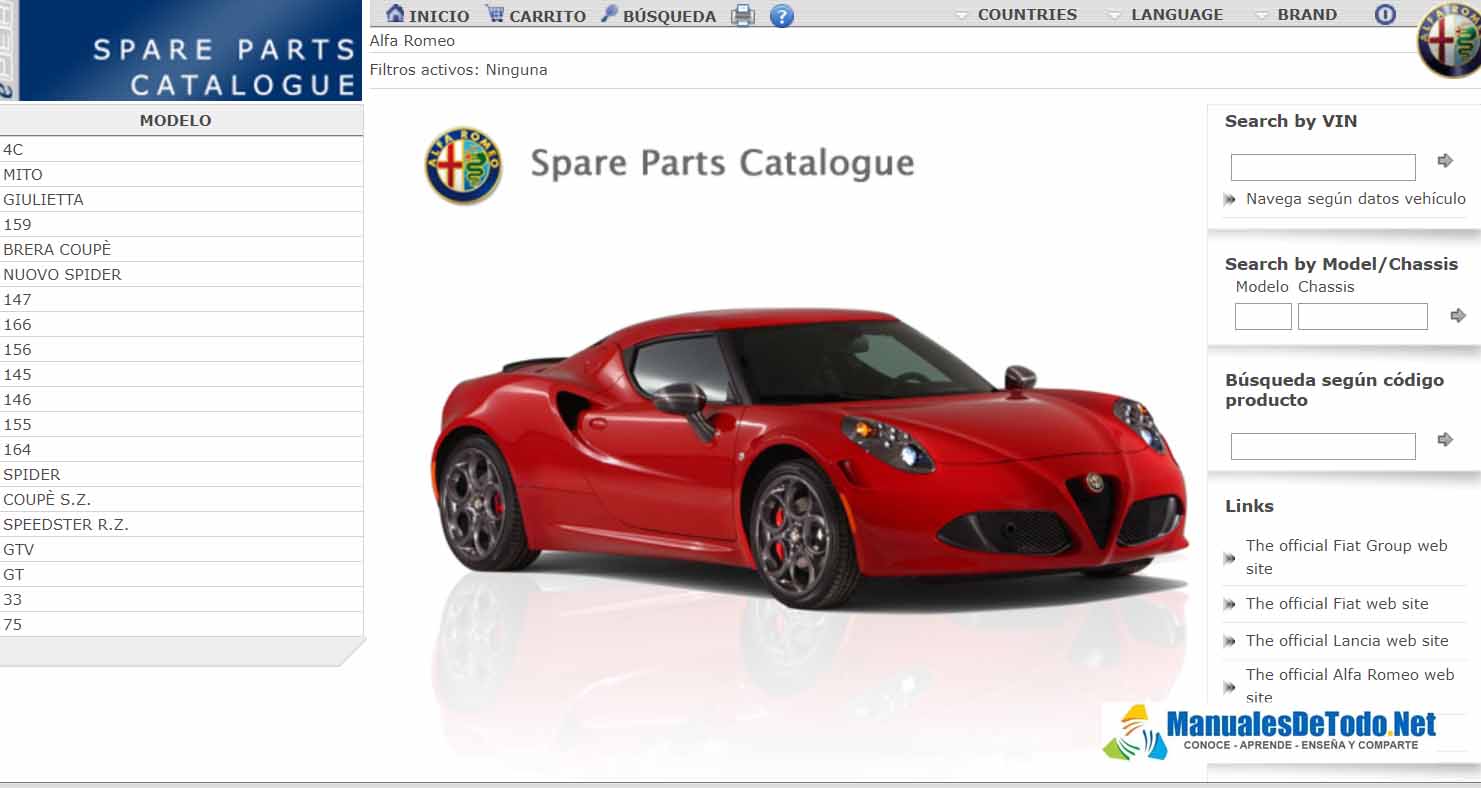Open the official Lancia web site
Viewport: 1481px width, 788px height.
pyautogui.click(x=1347, y=641)
